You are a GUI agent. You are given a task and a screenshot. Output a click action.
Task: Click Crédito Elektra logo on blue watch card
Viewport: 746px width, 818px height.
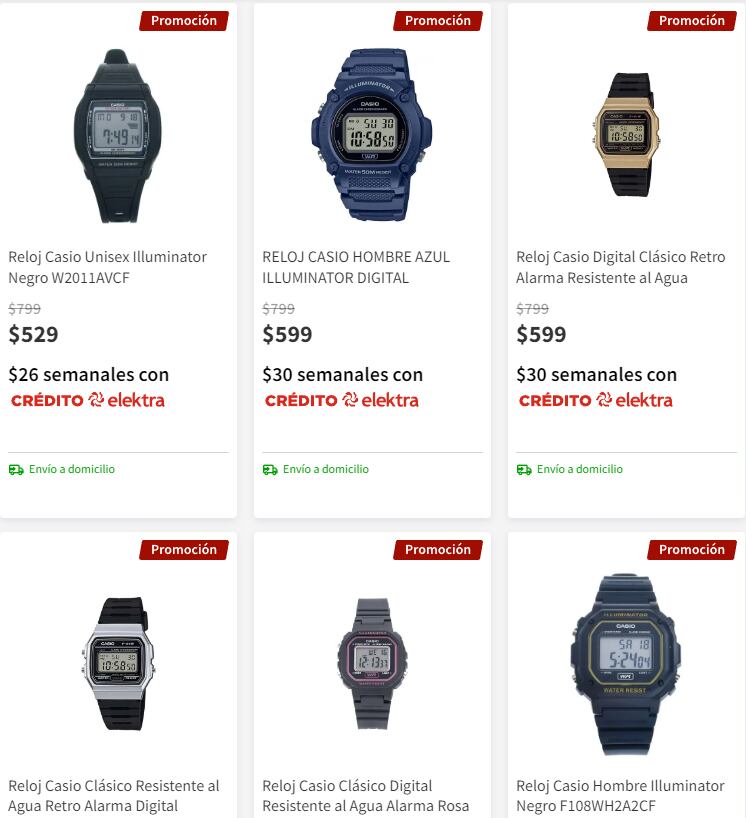point(342,400)
